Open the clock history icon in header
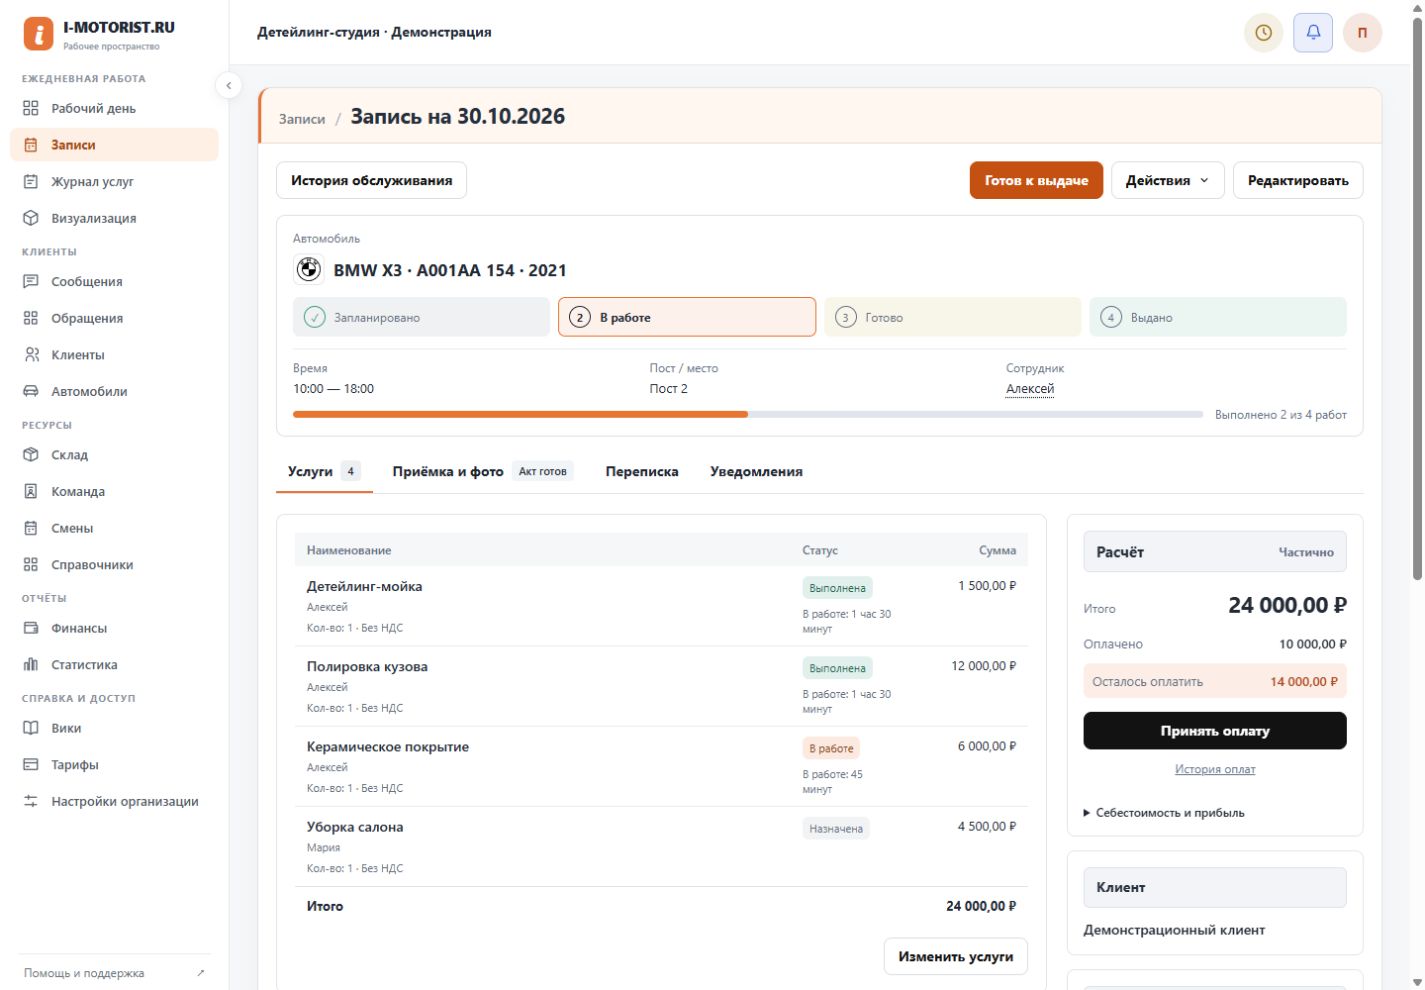The height and width of the screenshot is (990, 1425). [x=1263, y=33]
